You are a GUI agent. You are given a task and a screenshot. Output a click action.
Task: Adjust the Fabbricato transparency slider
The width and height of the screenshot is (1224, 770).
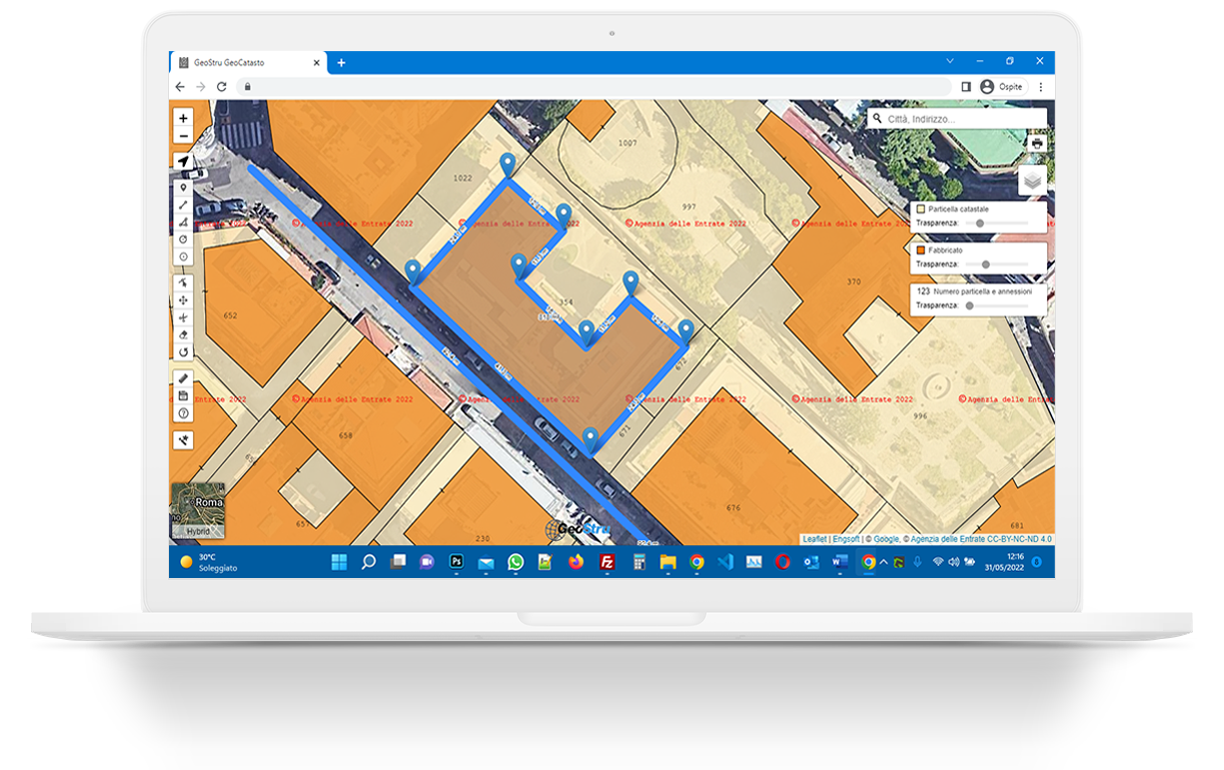pyautogui.click(x=986, y=264)
